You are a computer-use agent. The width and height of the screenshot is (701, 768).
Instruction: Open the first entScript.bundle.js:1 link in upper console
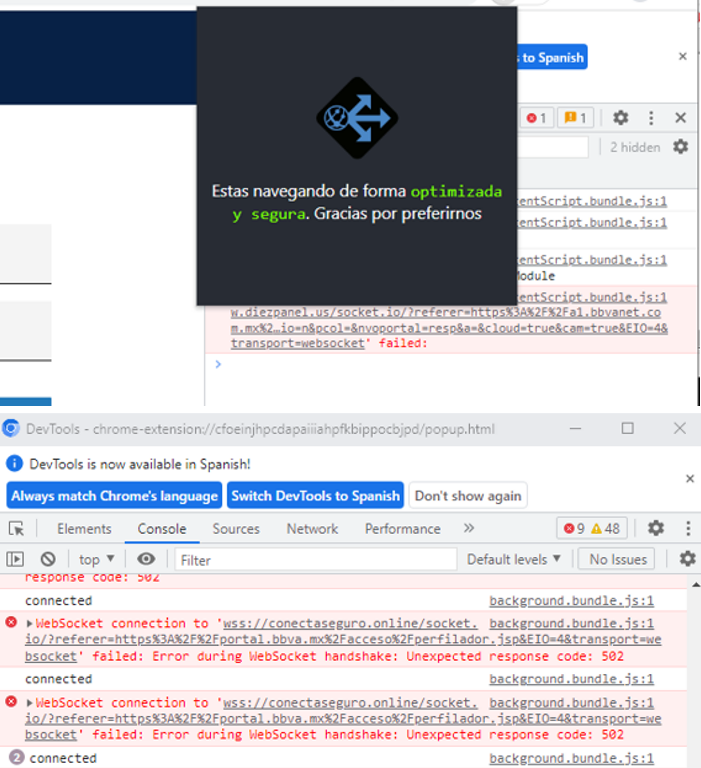click(592, 201)
